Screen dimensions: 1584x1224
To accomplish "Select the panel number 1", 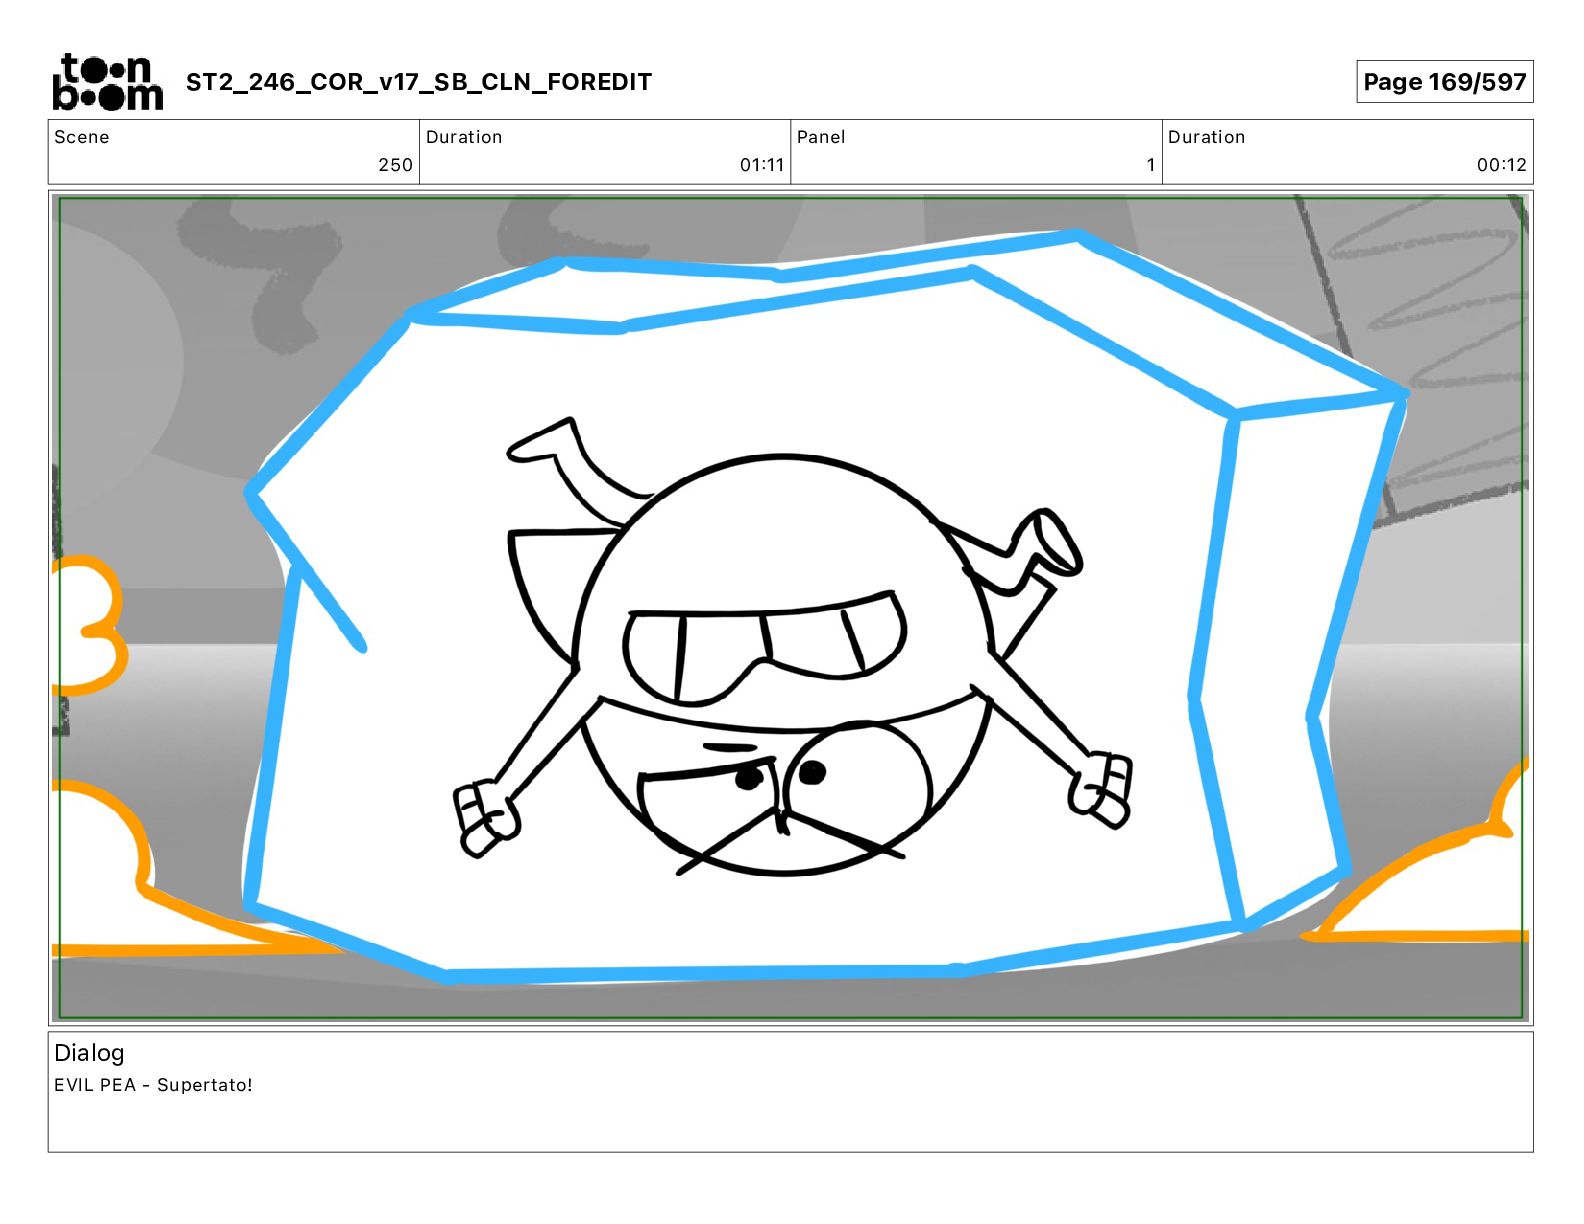I will [x=1151, y=165].
